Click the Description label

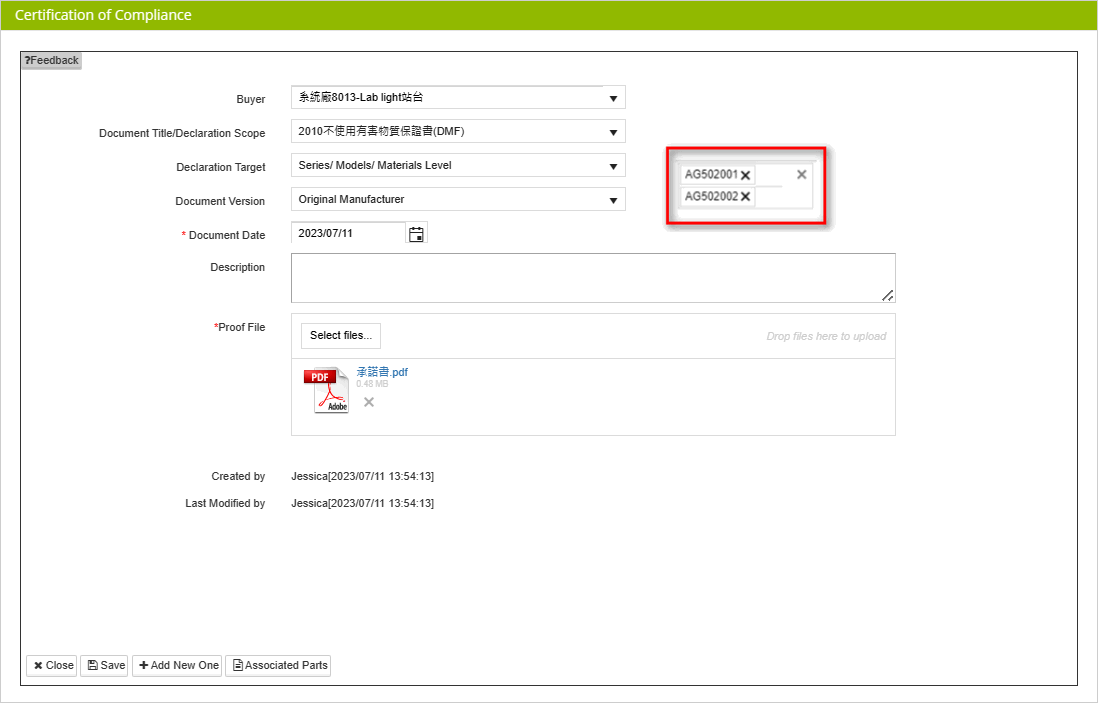(237, 267)
